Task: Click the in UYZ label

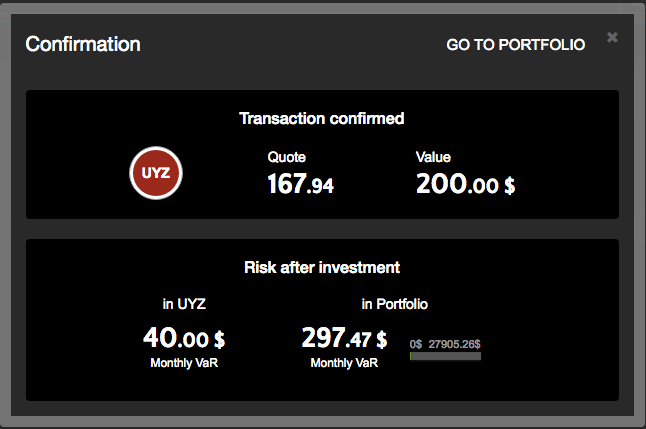Action: click(x=184, y=303)
